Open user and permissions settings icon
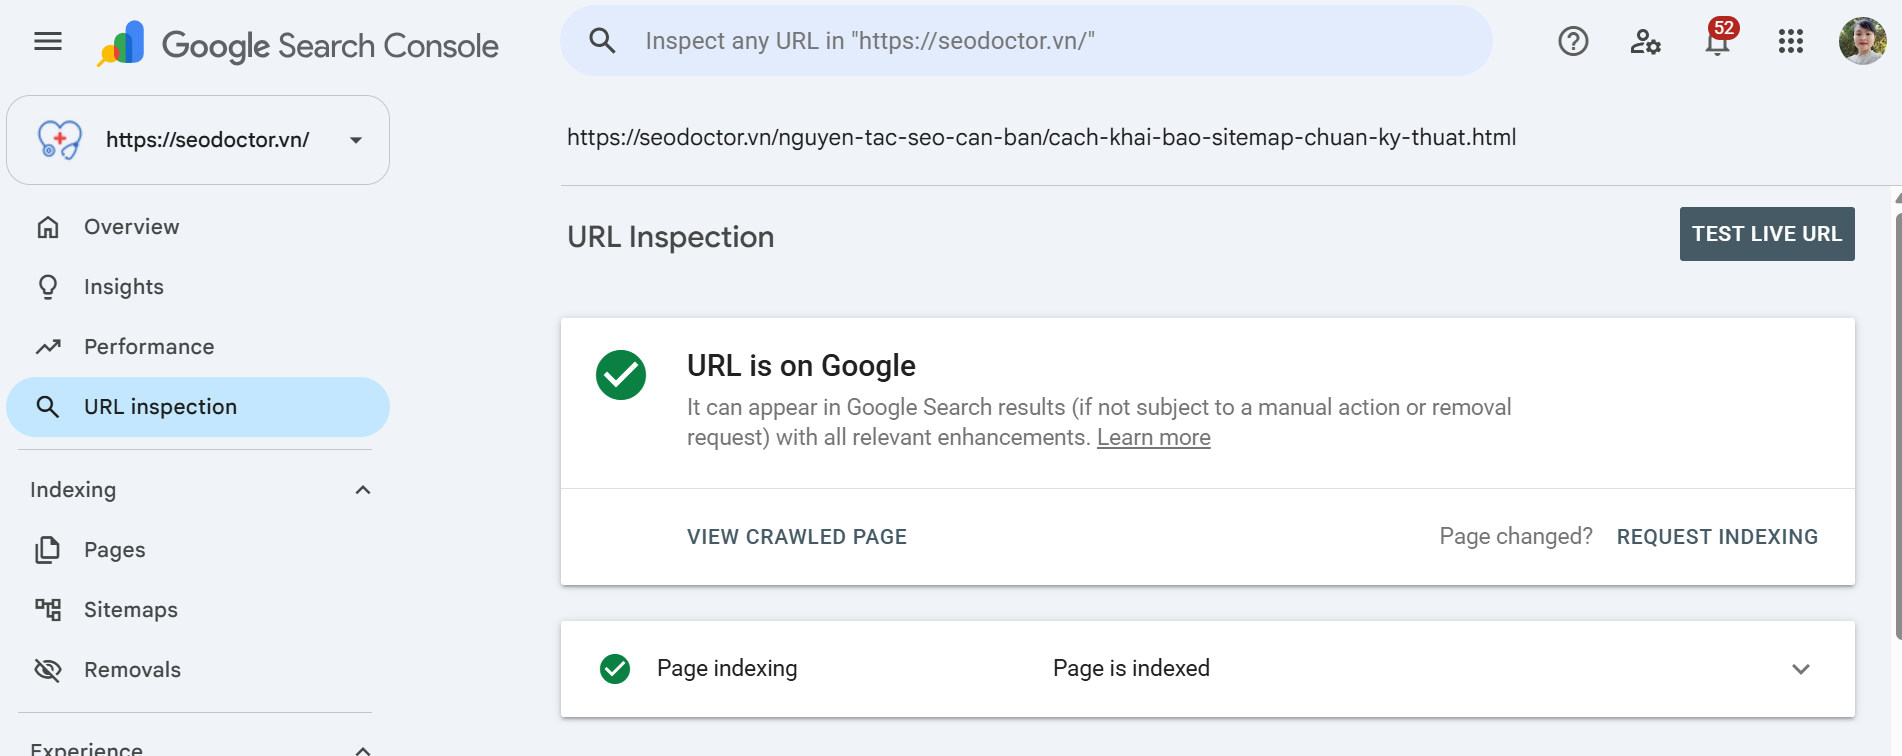1902x756 pixels. point(1645,41)
